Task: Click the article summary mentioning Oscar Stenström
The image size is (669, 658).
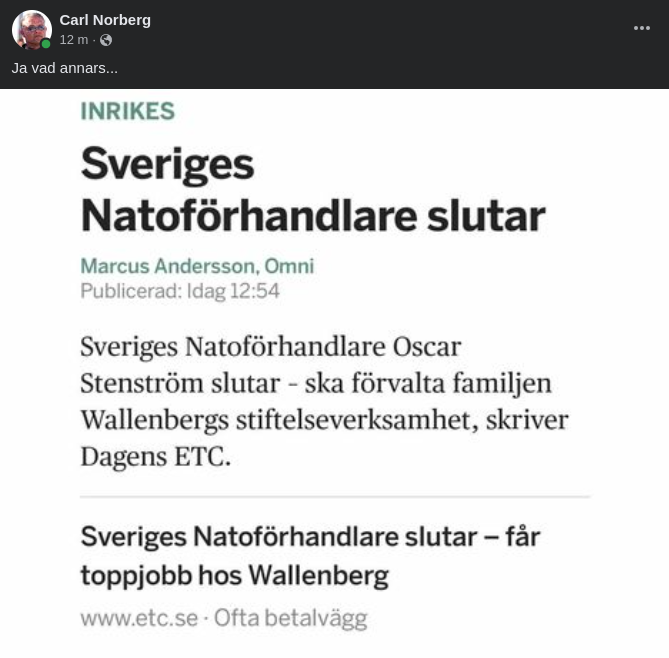Action: tap(324, 401)
